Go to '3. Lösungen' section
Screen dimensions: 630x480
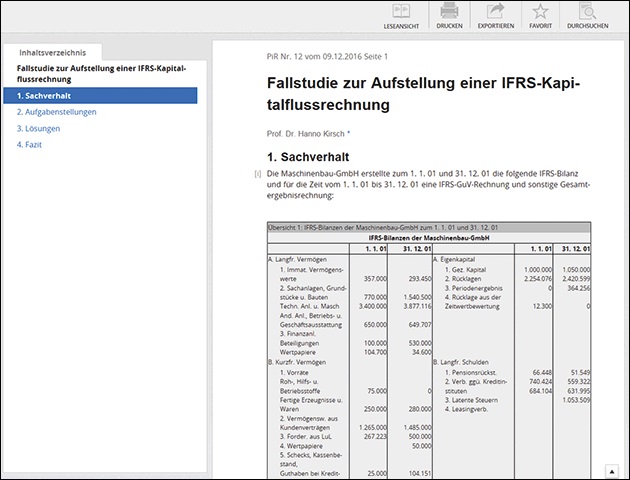(38, 128)
